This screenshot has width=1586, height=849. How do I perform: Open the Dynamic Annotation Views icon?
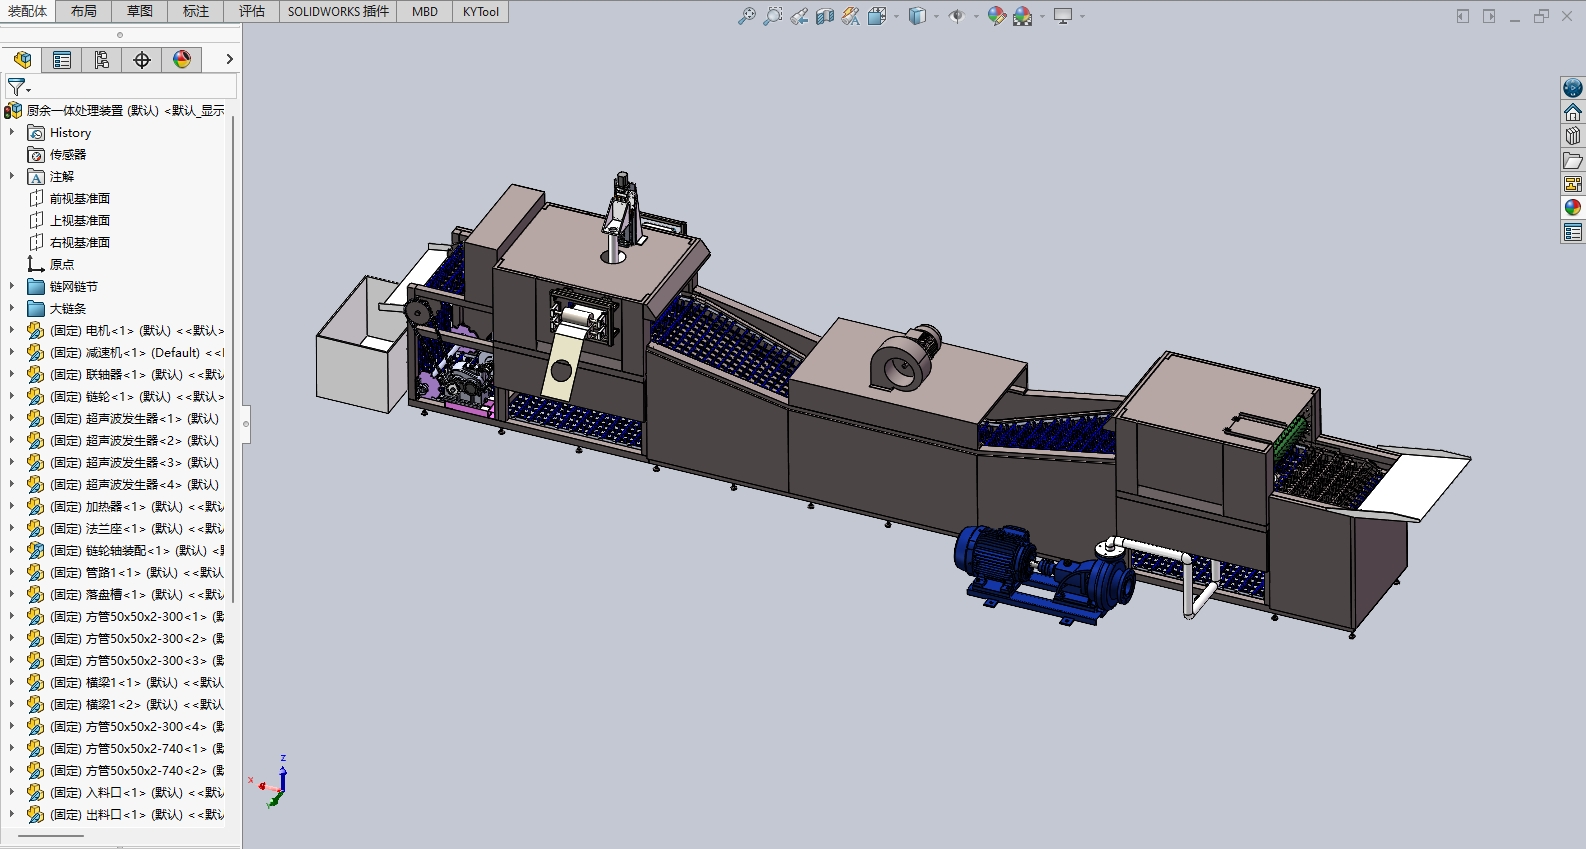850,16
